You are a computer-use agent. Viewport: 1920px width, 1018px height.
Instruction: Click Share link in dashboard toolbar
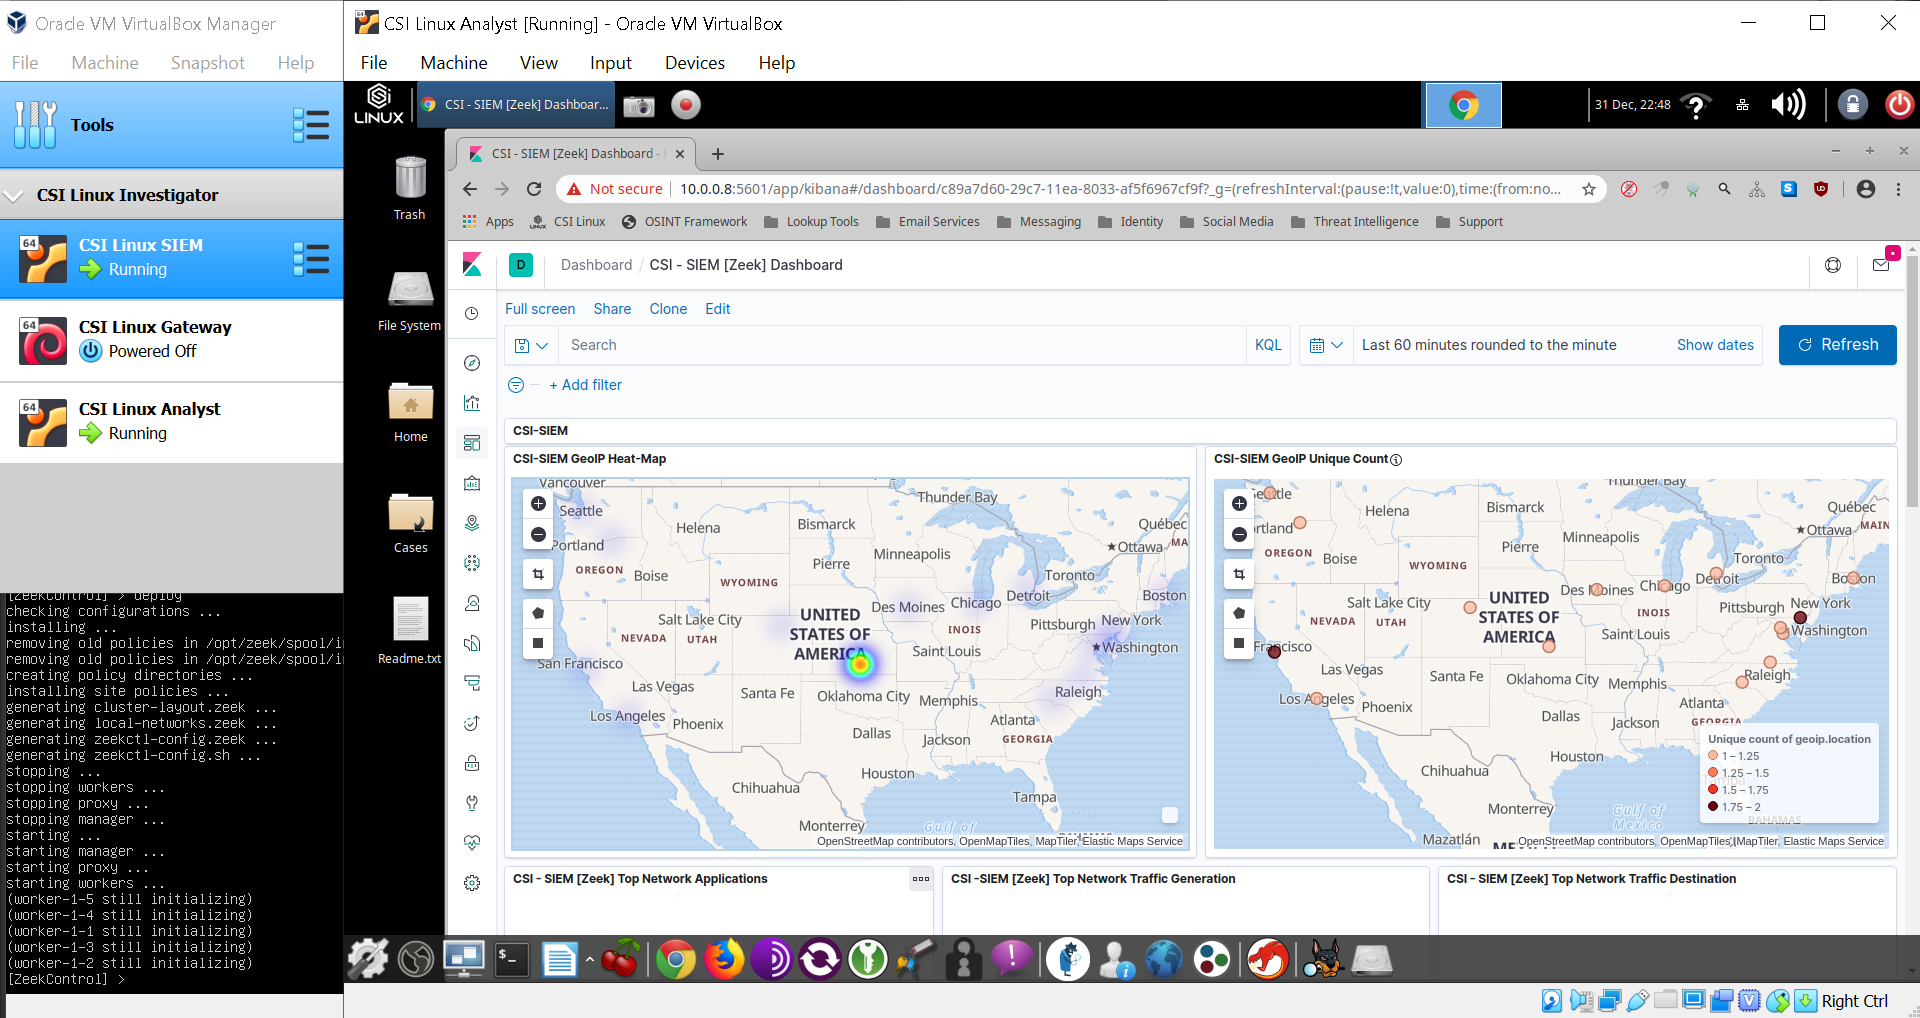point(612,309)
